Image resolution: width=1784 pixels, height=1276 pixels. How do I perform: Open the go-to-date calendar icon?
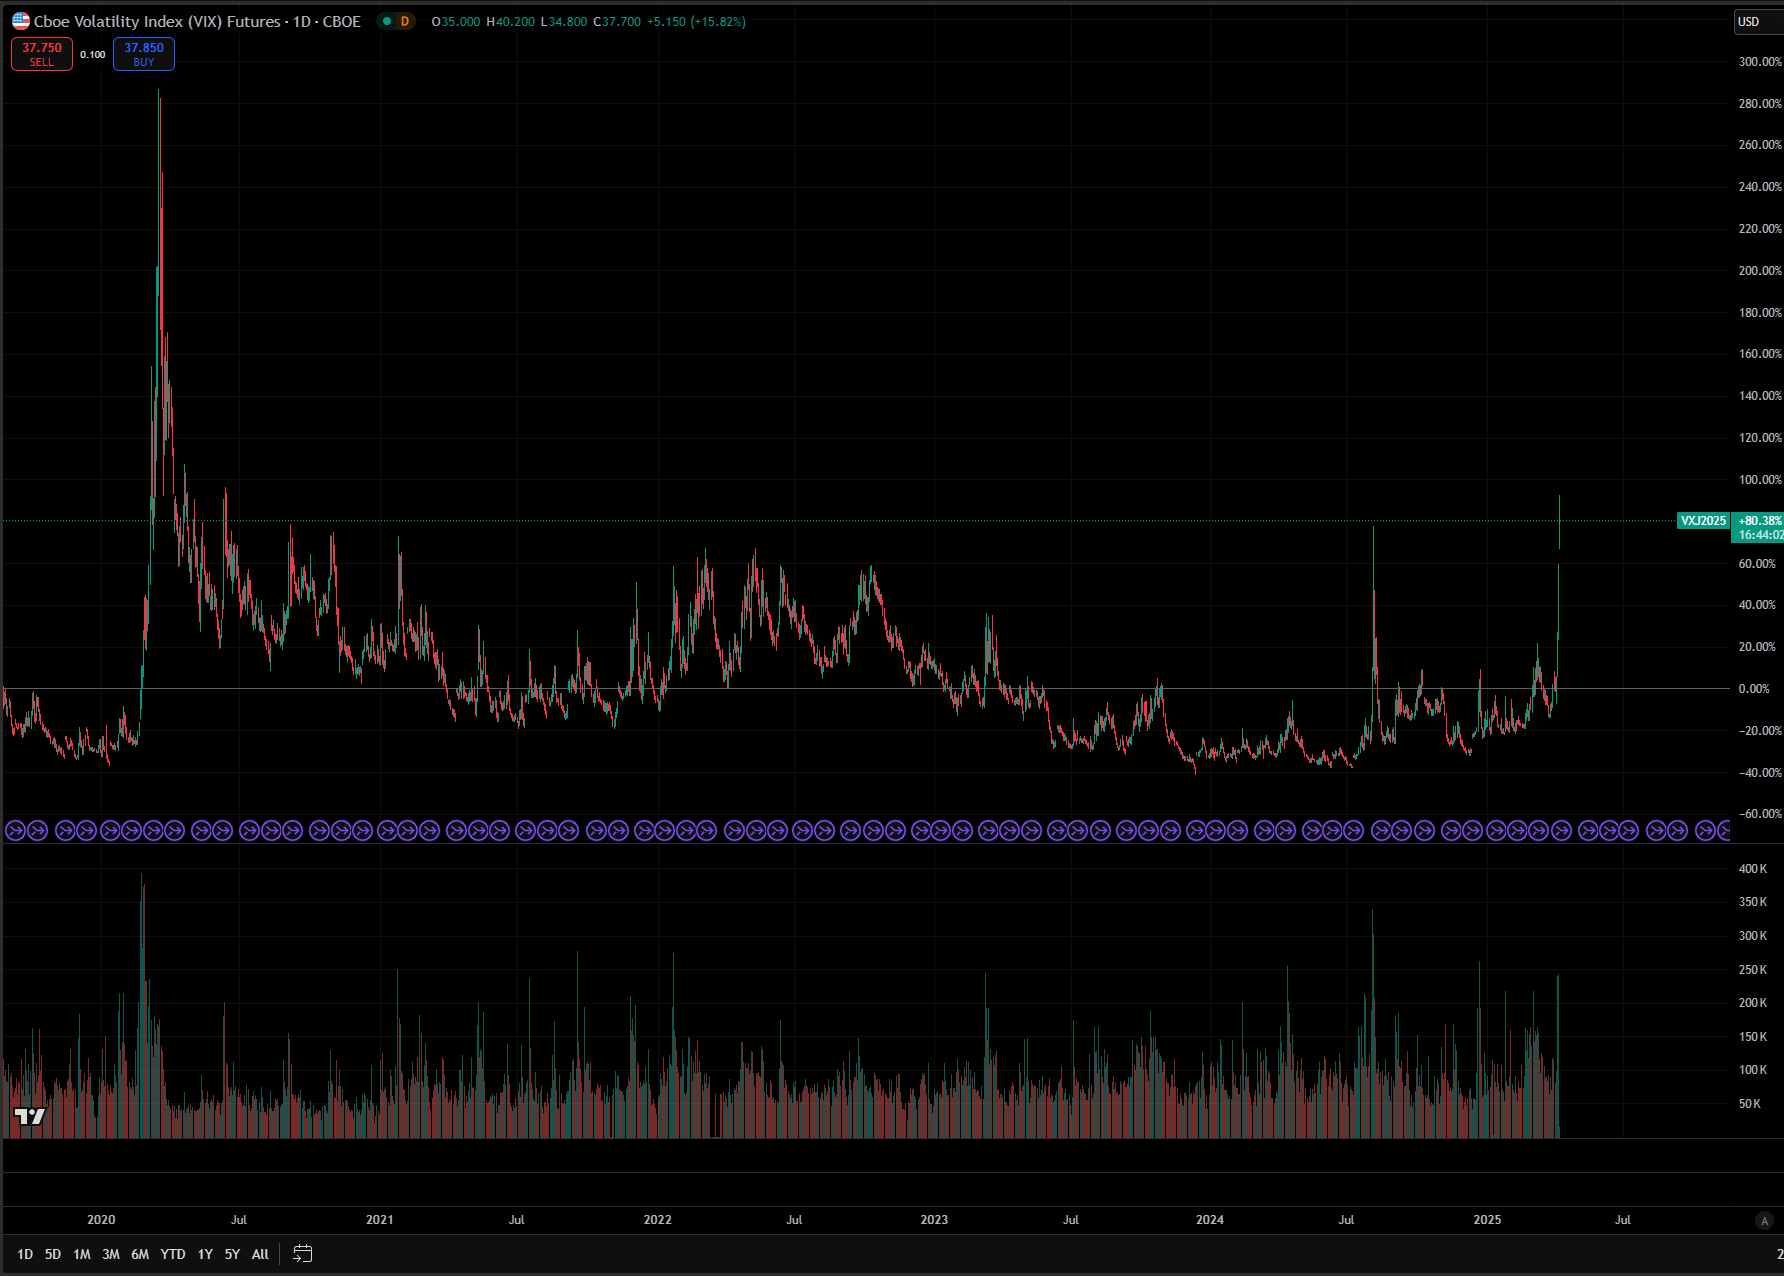point(303,1254)
